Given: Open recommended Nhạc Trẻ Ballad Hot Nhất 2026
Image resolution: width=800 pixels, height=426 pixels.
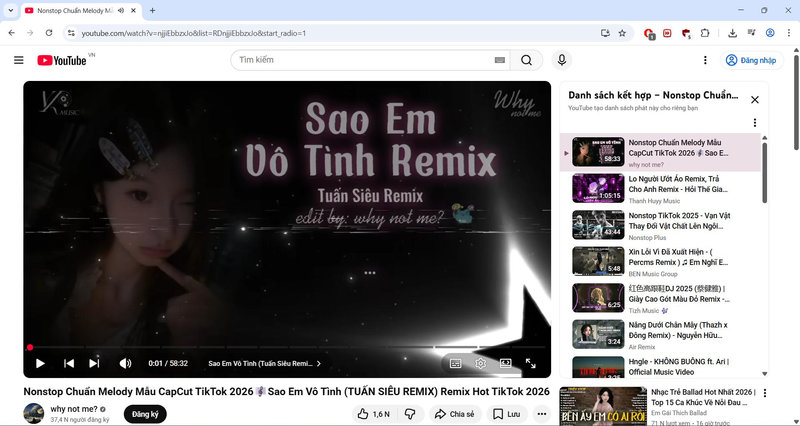Looking at the screenshot, I should coord(704,396).
